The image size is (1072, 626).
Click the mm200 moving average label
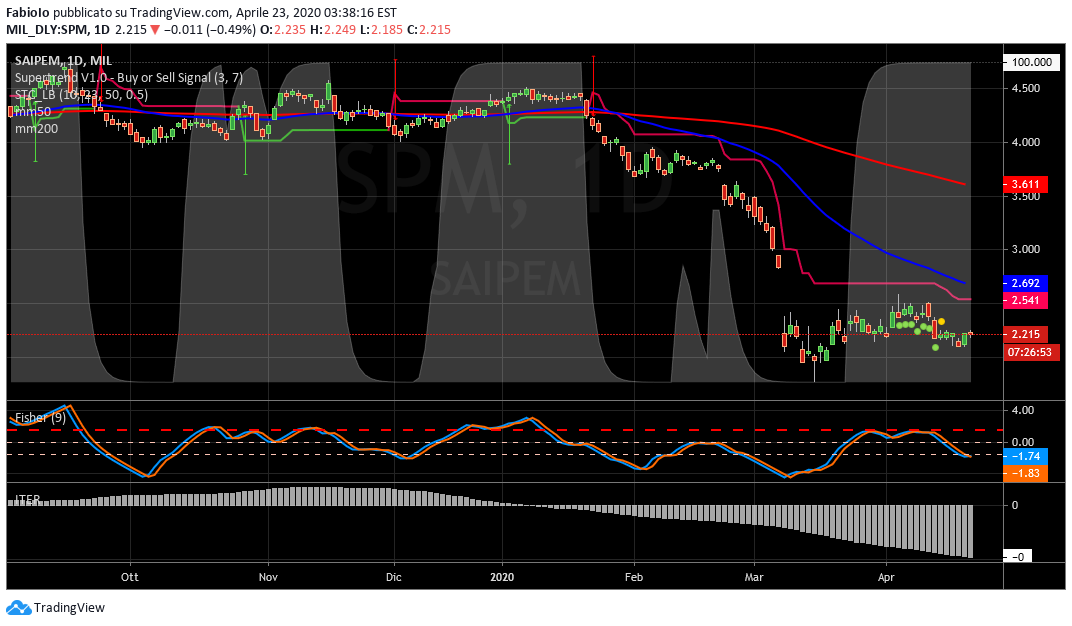pos(35,128)
